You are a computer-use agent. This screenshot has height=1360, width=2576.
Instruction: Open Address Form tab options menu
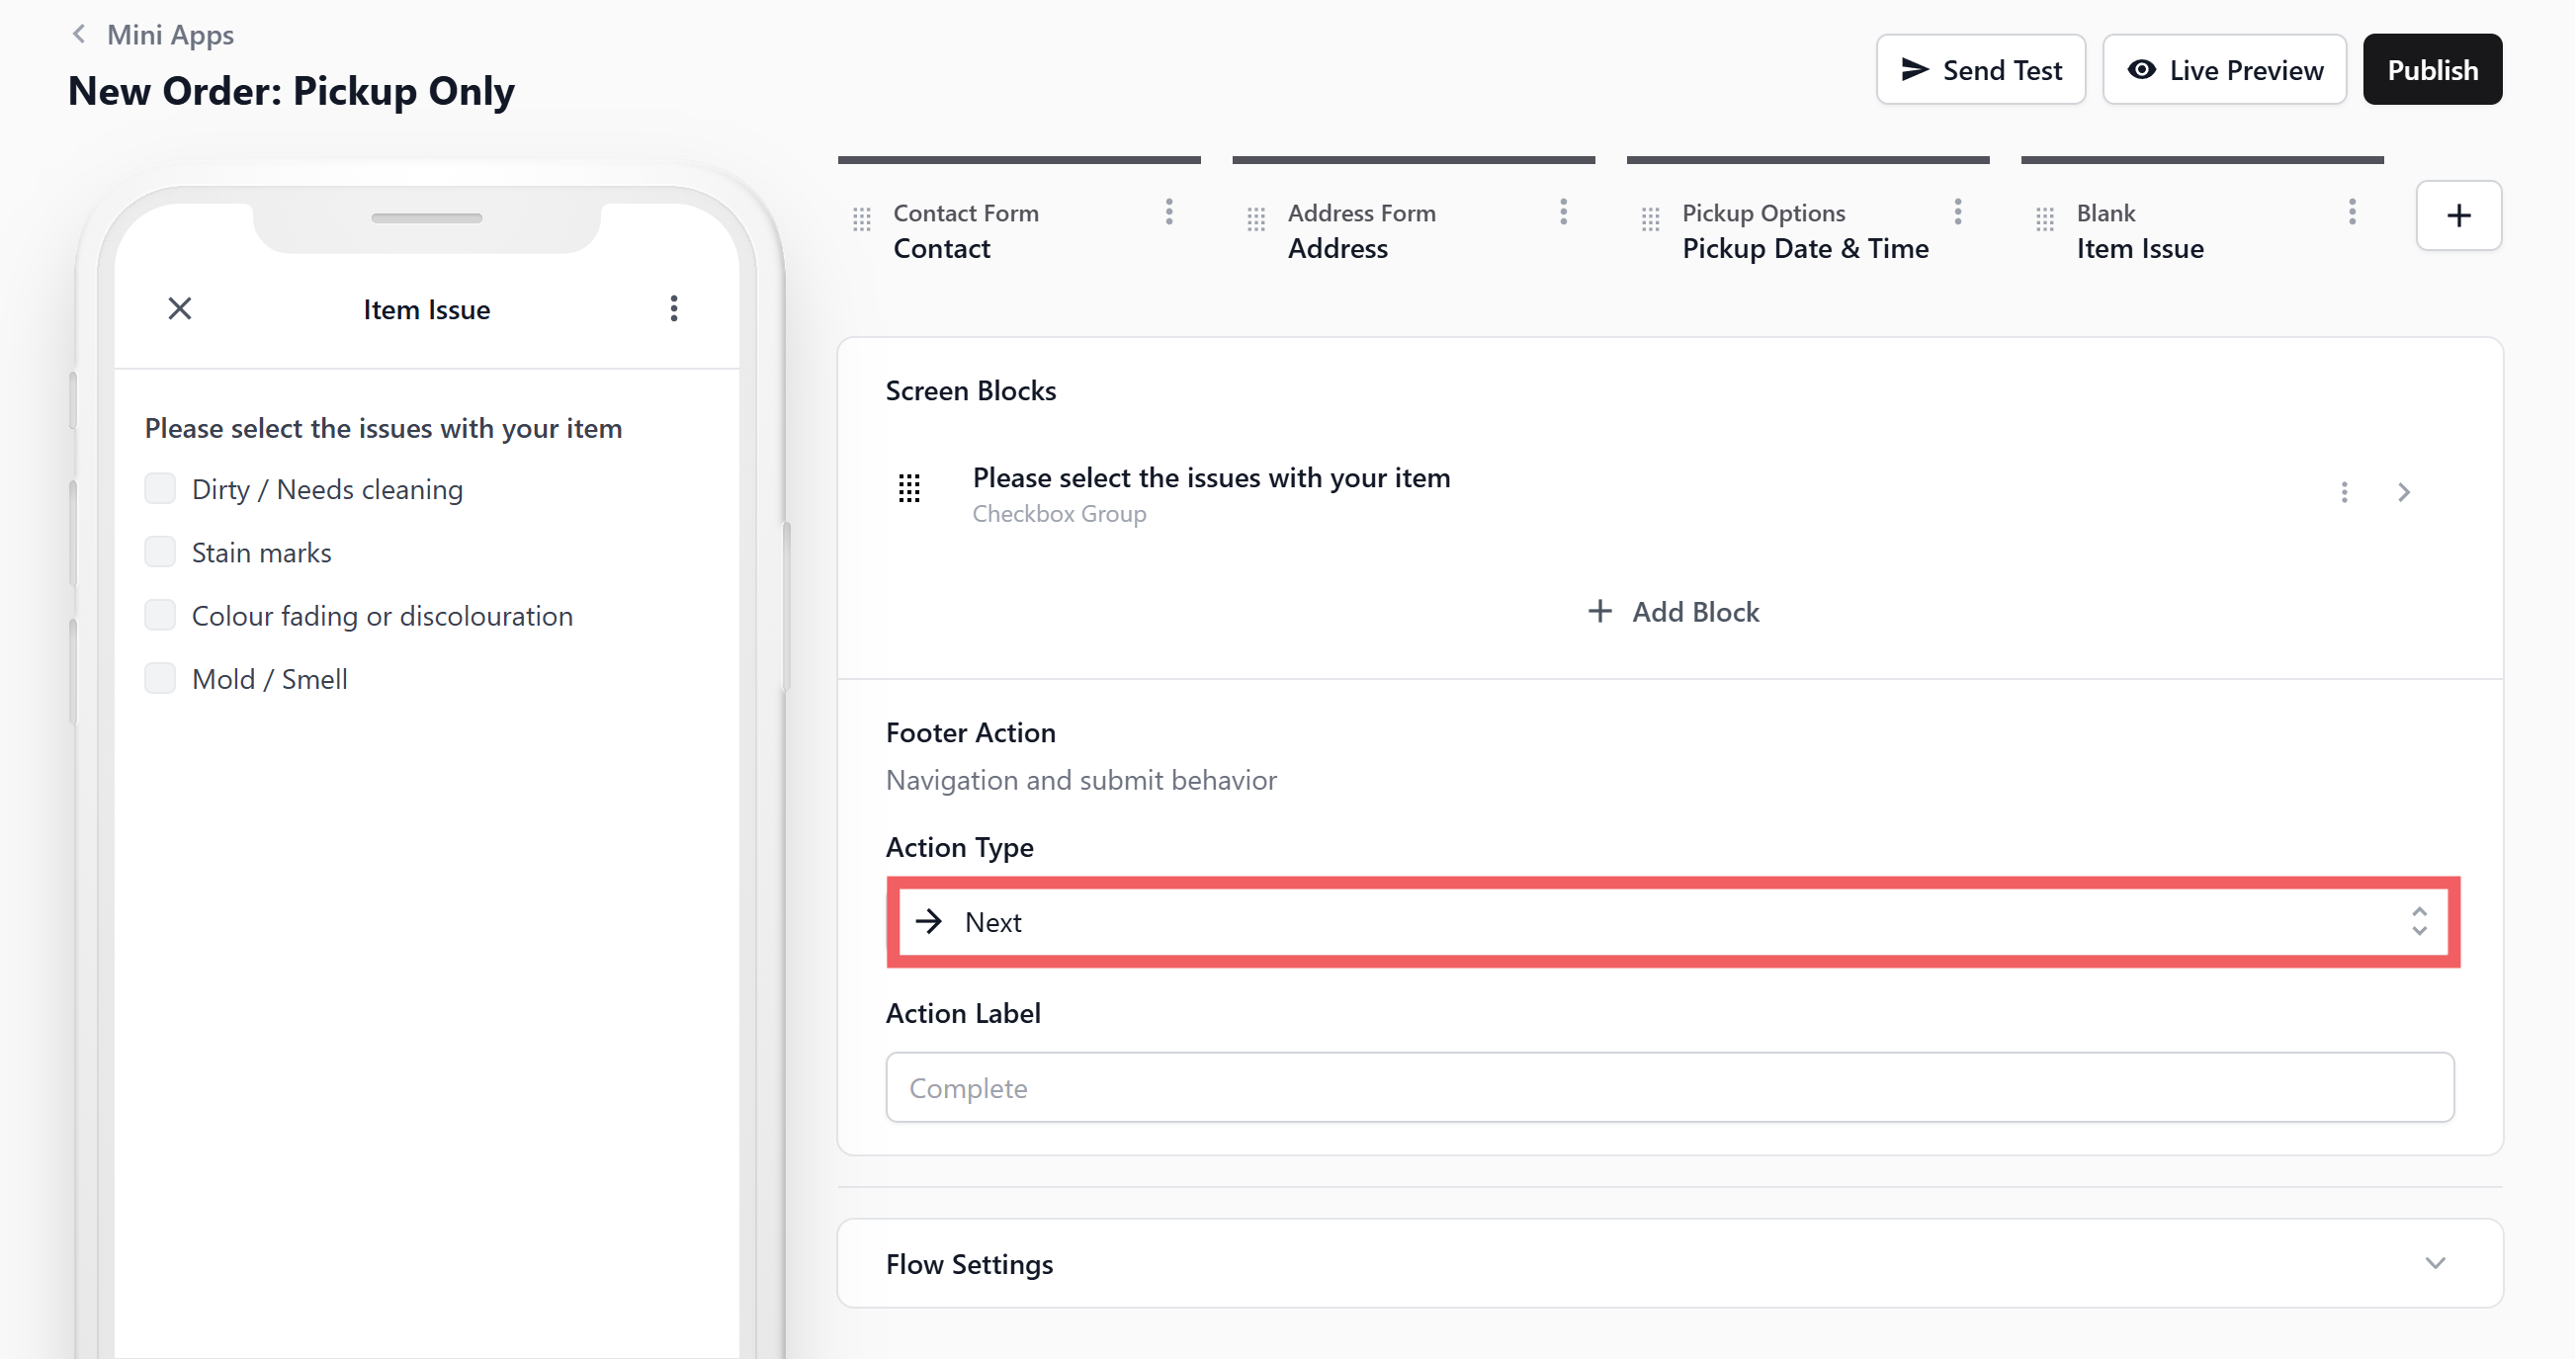pyautogui.click(x=1563, y=212)
